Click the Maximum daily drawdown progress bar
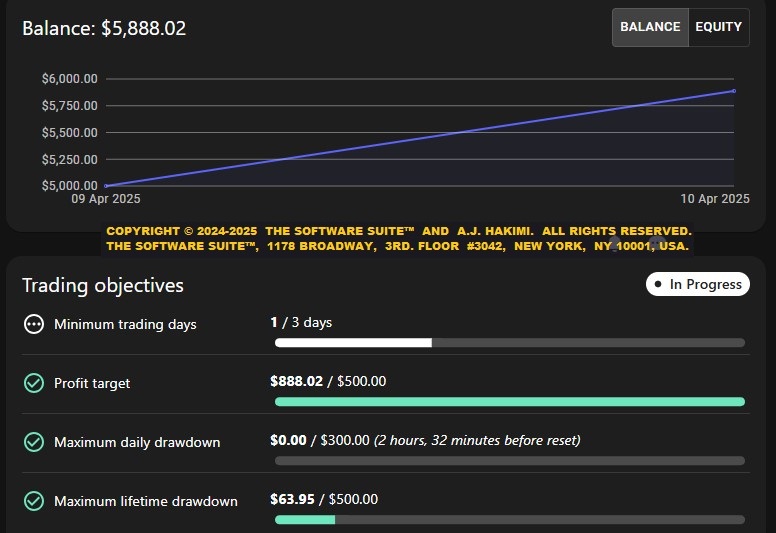 tap(510, 461)
